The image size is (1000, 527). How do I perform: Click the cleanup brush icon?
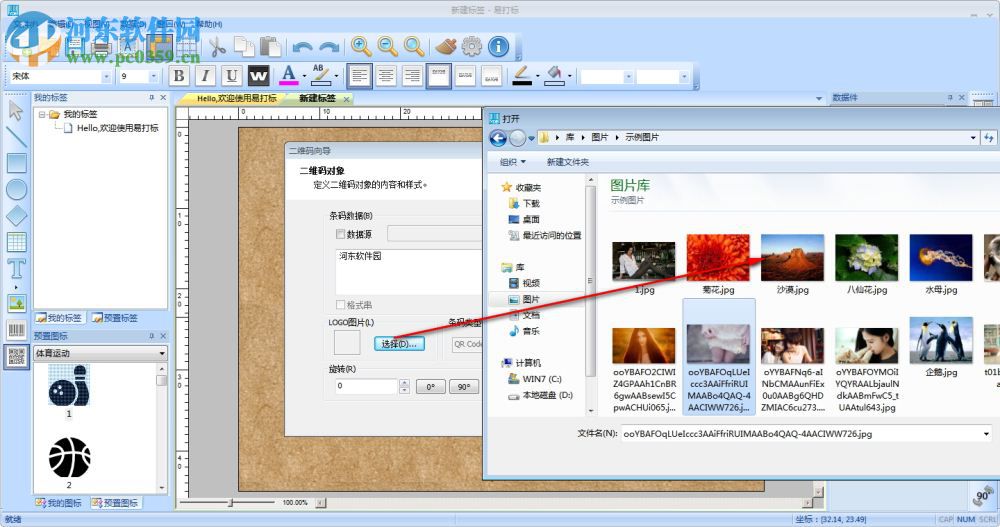(x=446, y=47)
